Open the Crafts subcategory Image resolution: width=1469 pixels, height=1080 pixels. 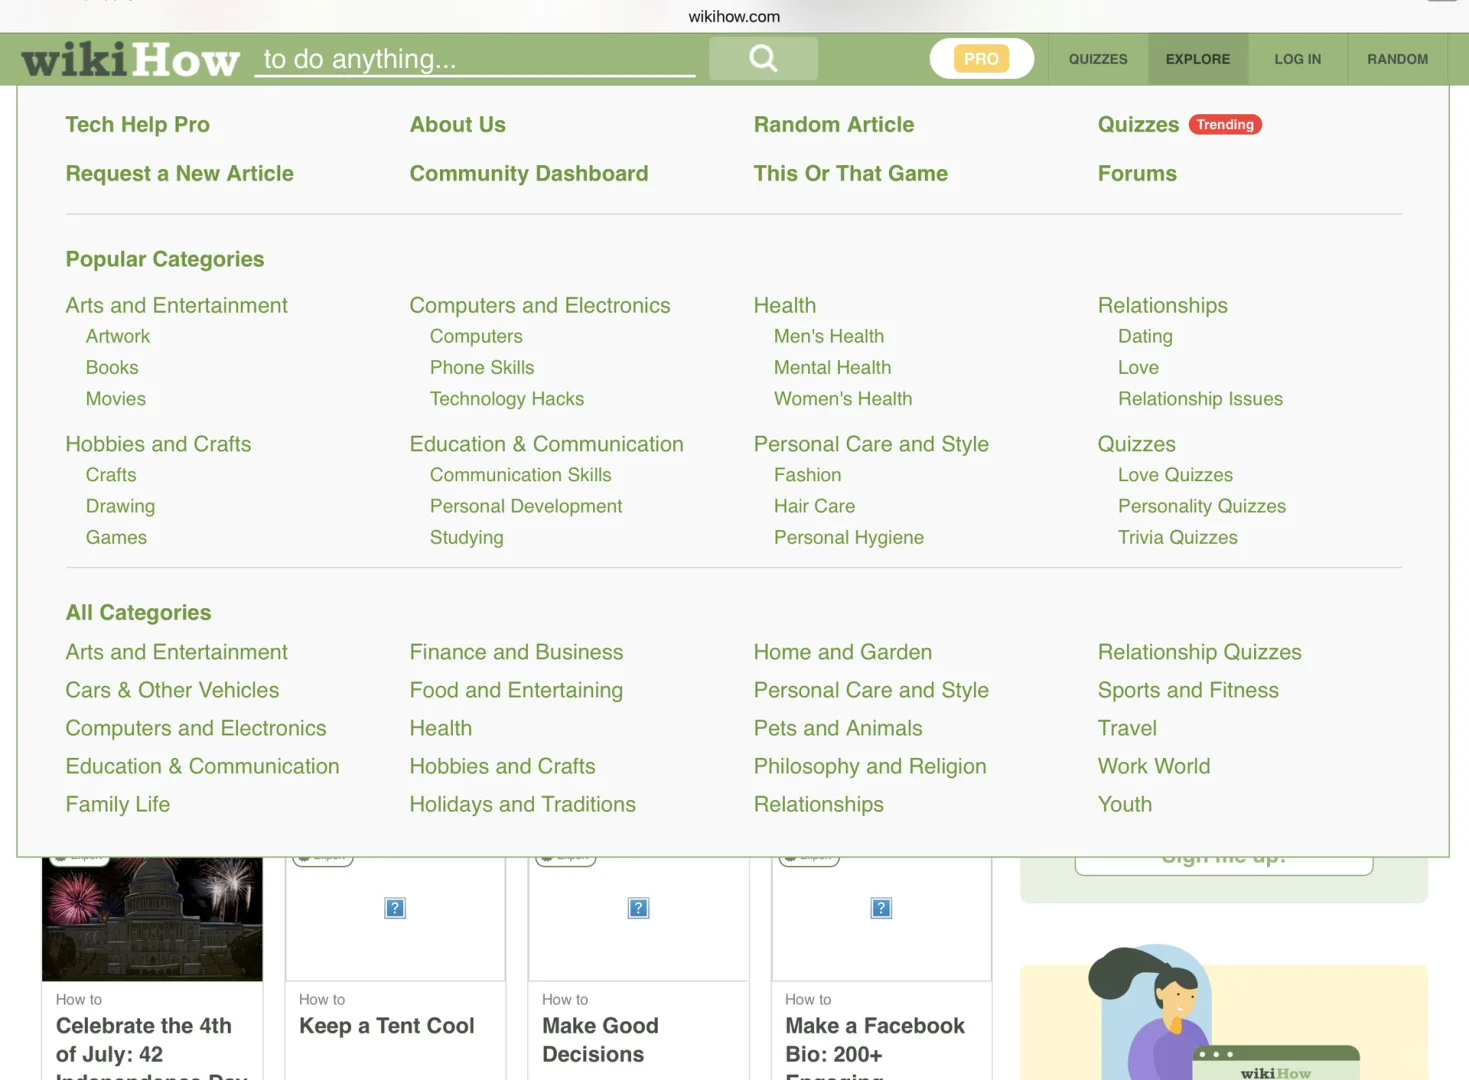pos(111,475)
